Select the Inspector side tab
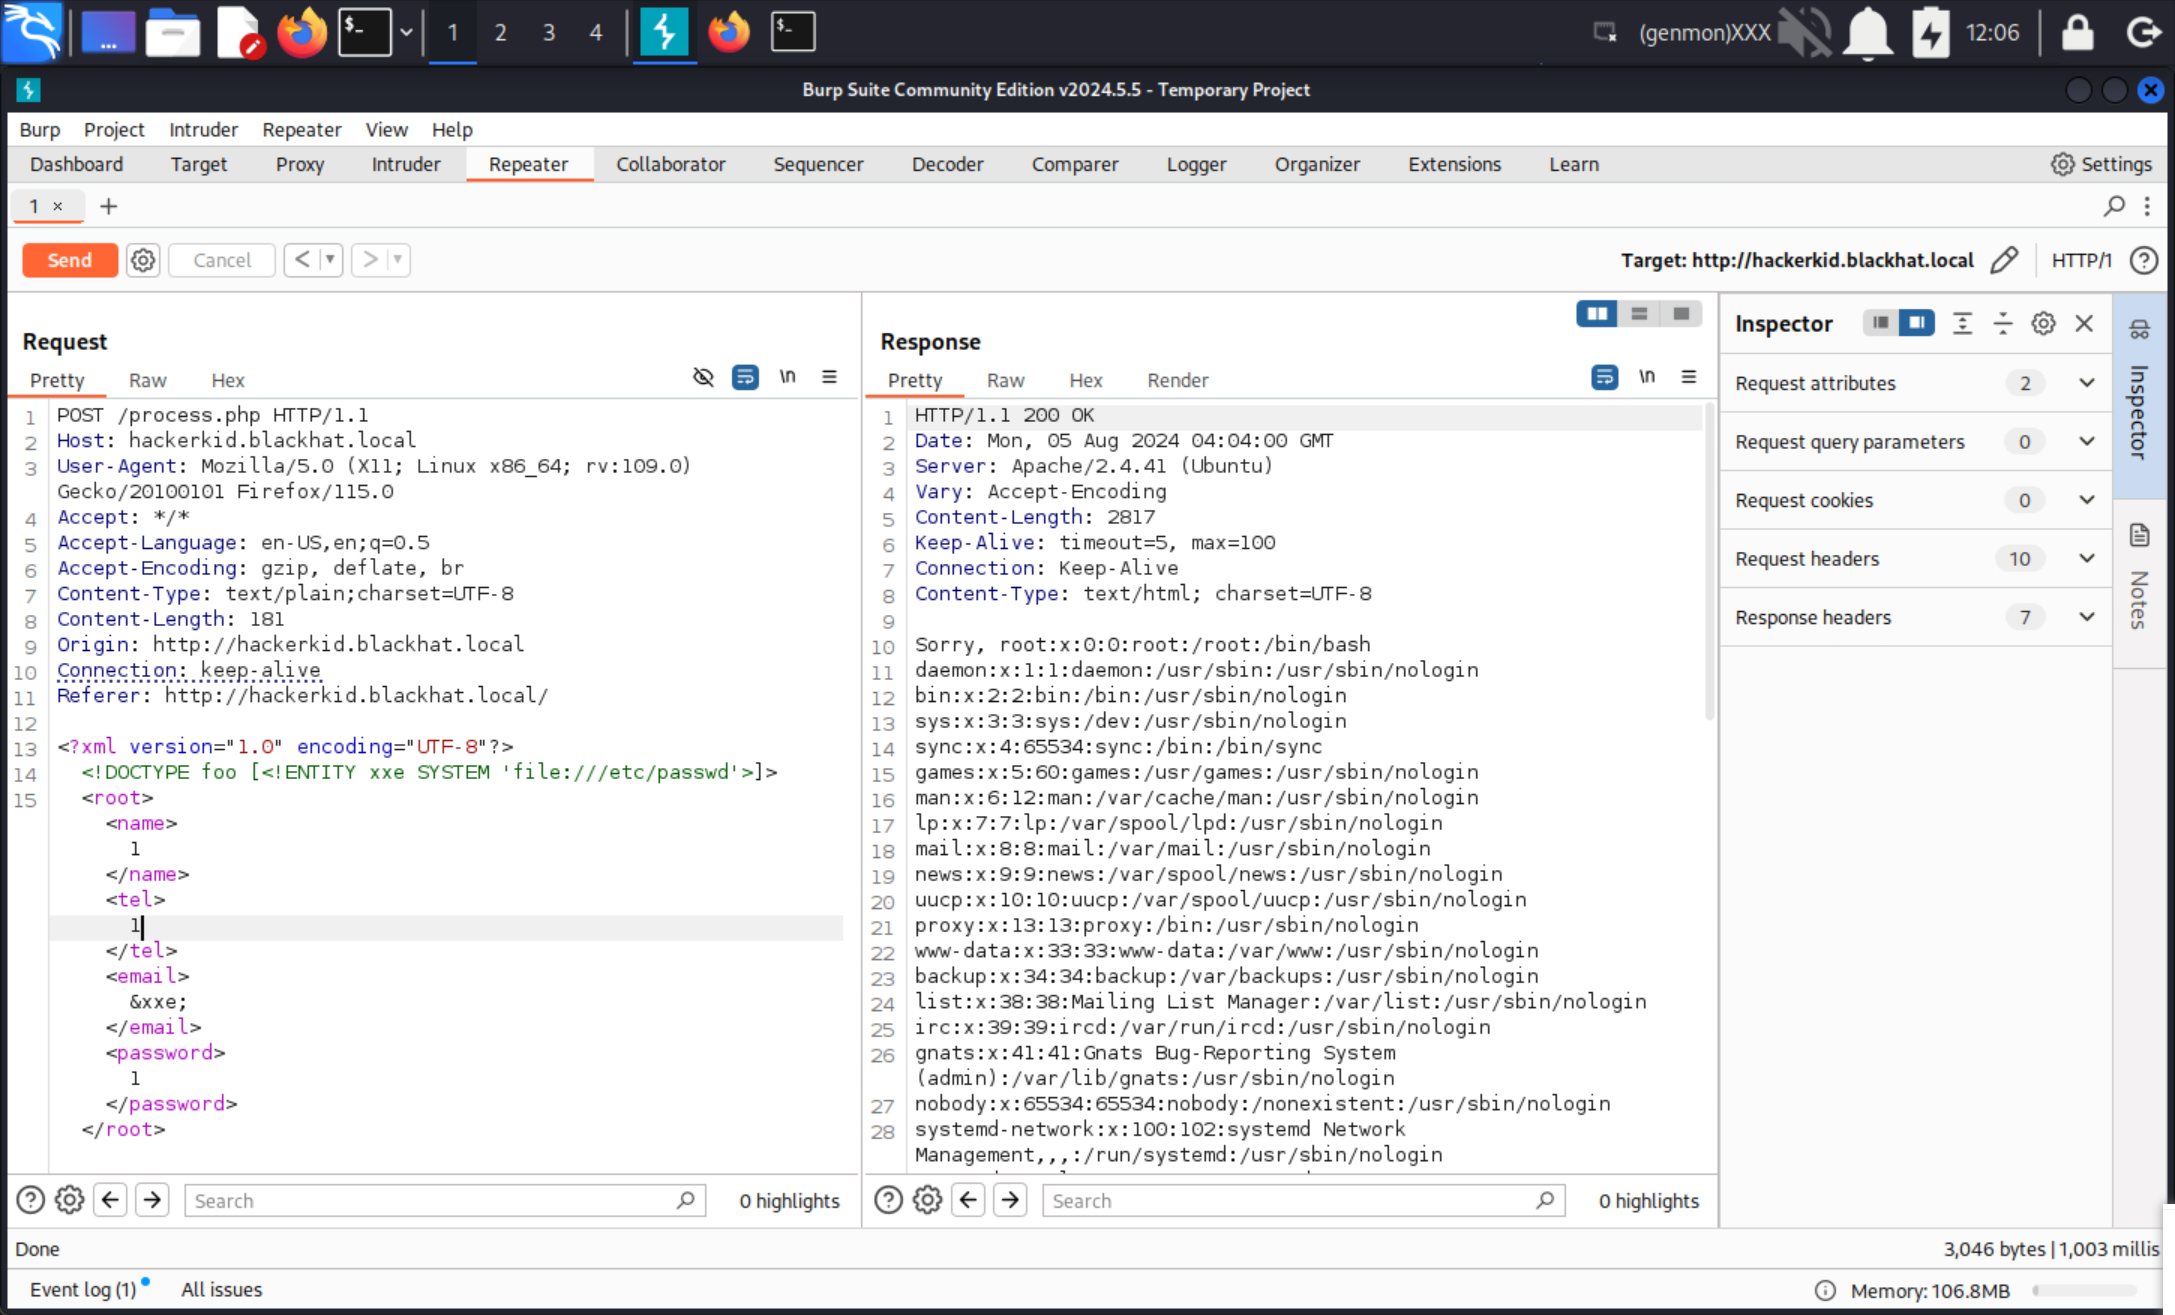This screenshot has height=1315, width=2175. [x=2139, y=395]
